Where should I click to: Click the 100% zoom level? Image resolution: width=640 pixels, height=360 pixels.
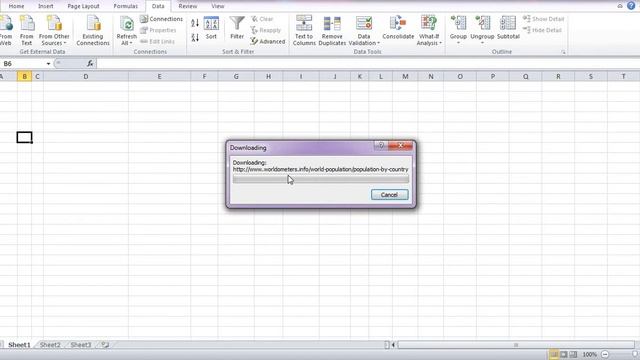(589, 354)
